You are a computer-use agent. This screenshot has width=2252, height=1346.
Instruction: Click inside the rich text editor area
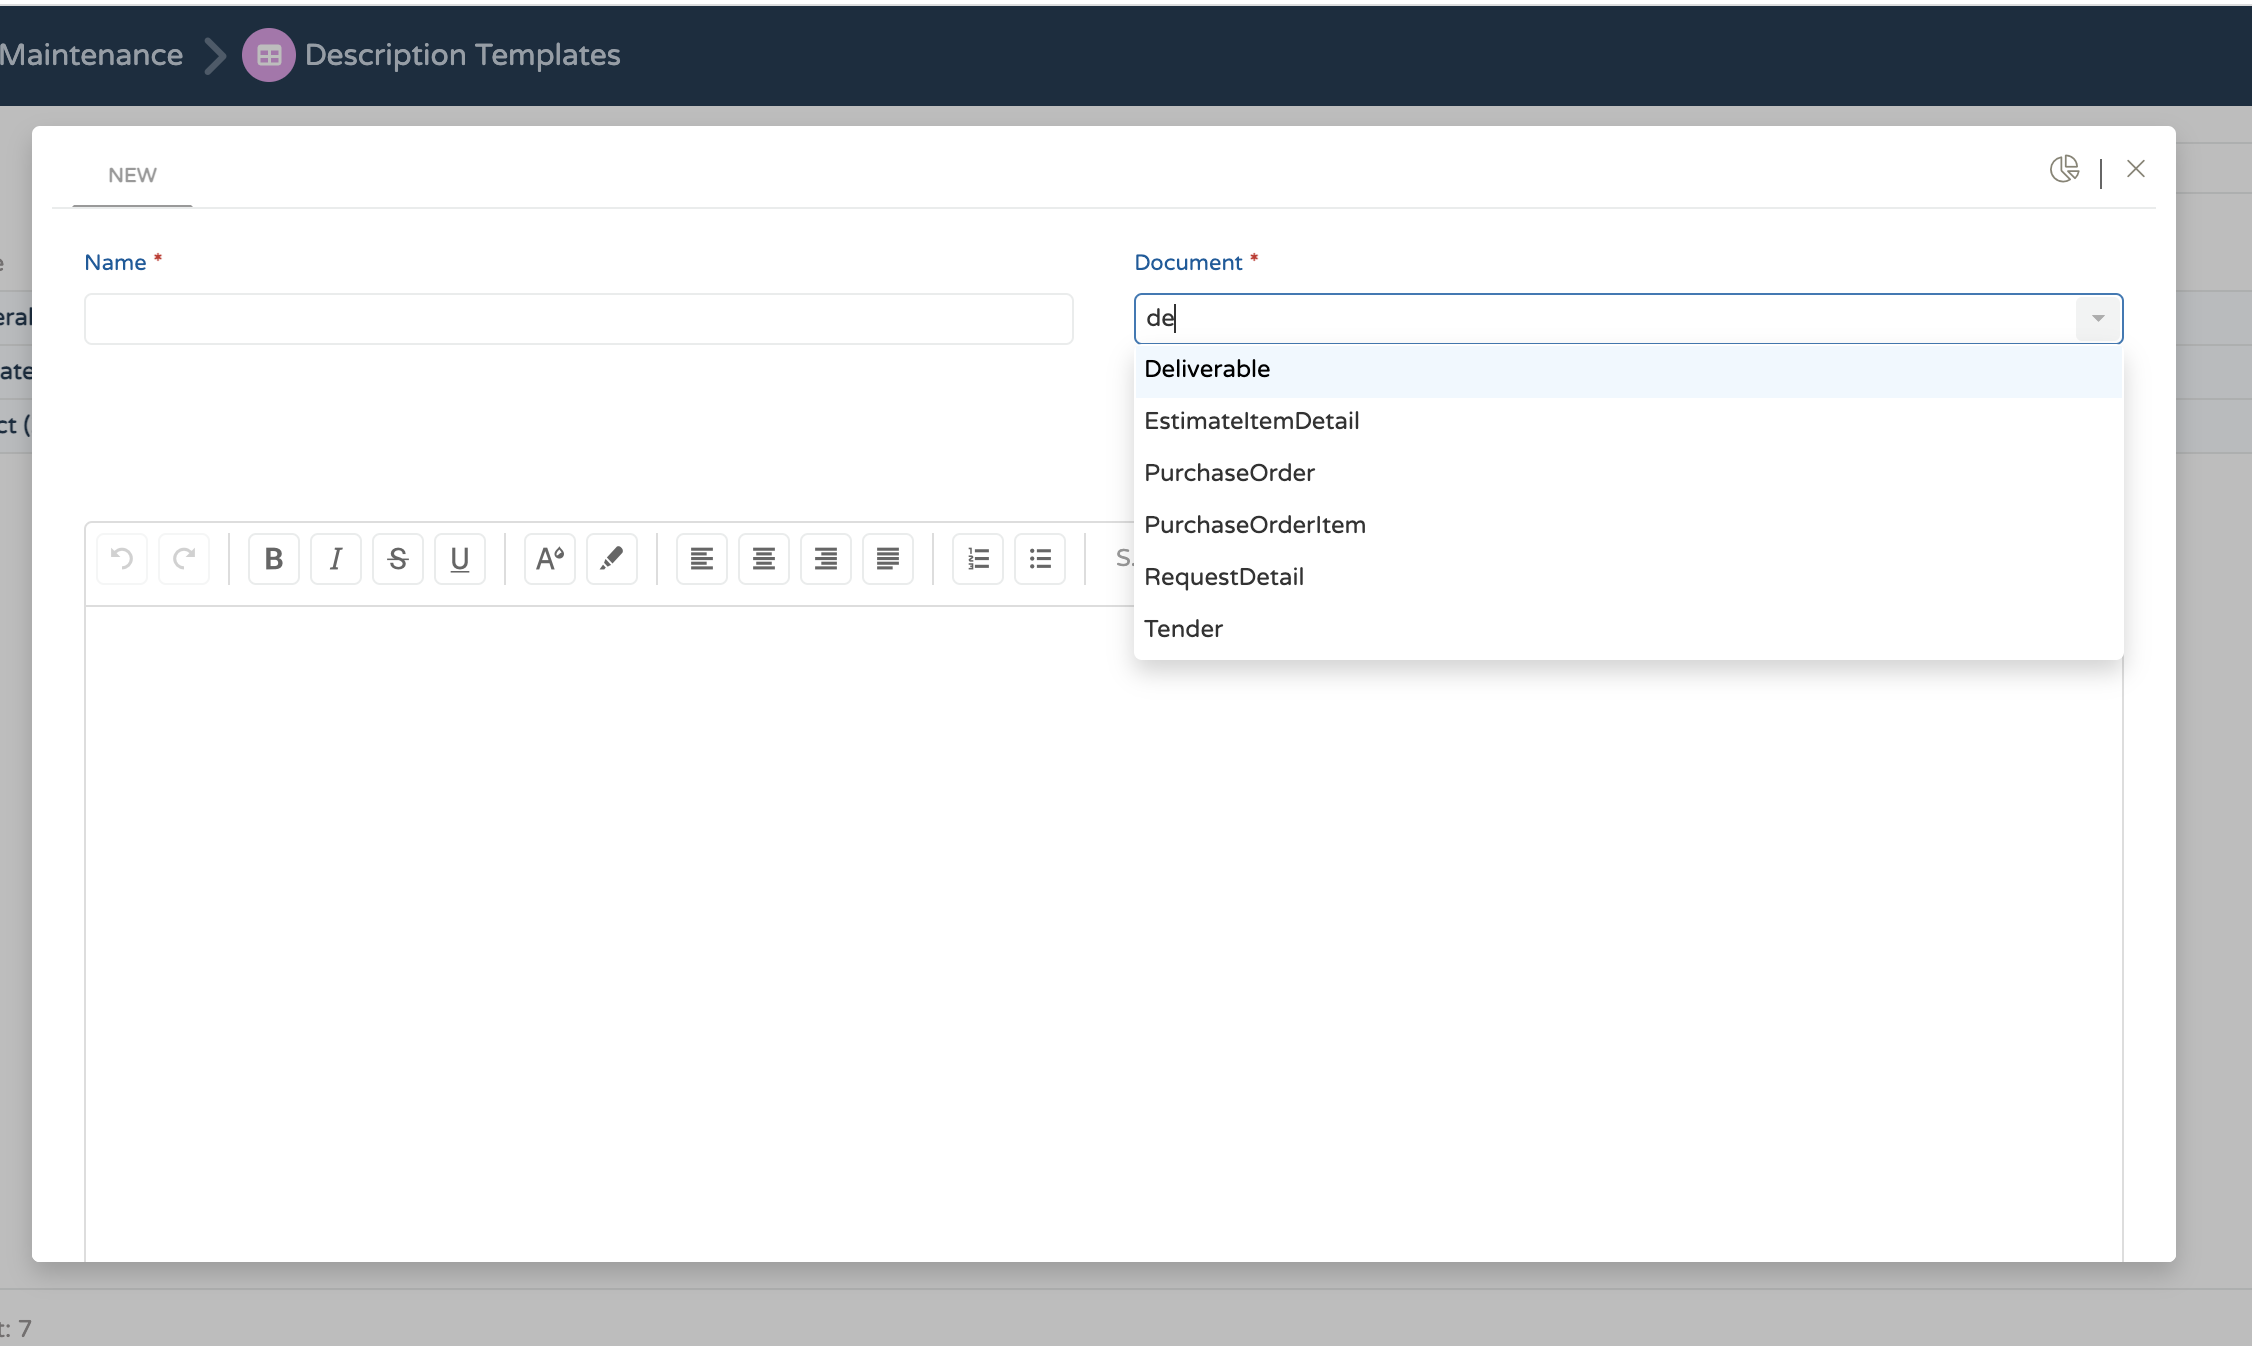[1104, 934]
